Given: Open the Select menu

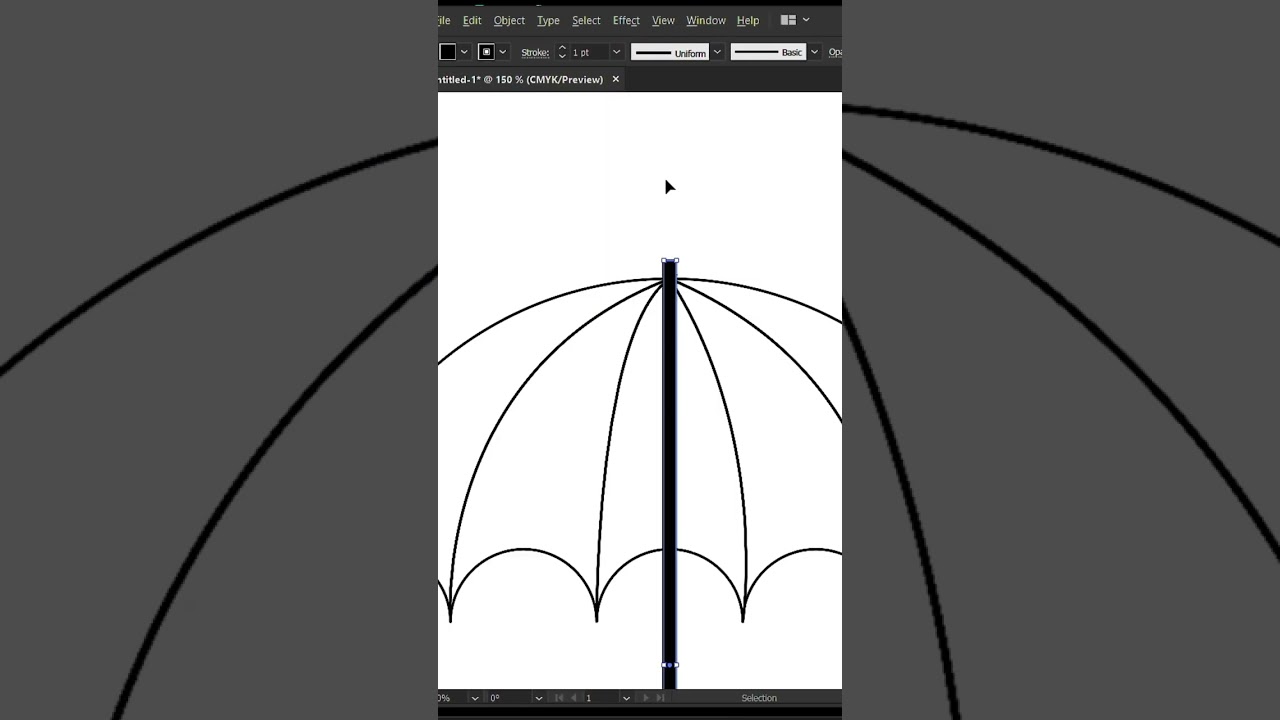Looking at the screenshot, I should click(586, 20).
